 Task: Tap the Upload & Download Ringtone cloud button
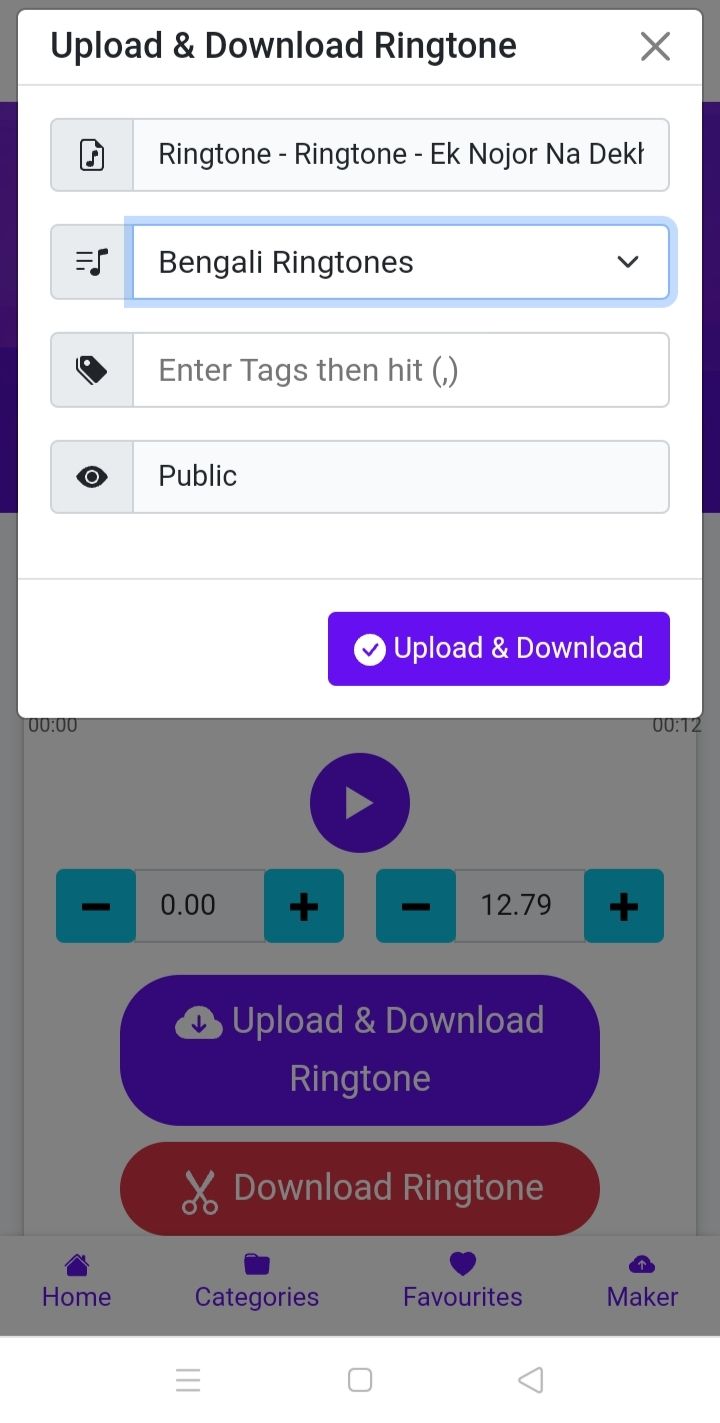pos(360,1050)
